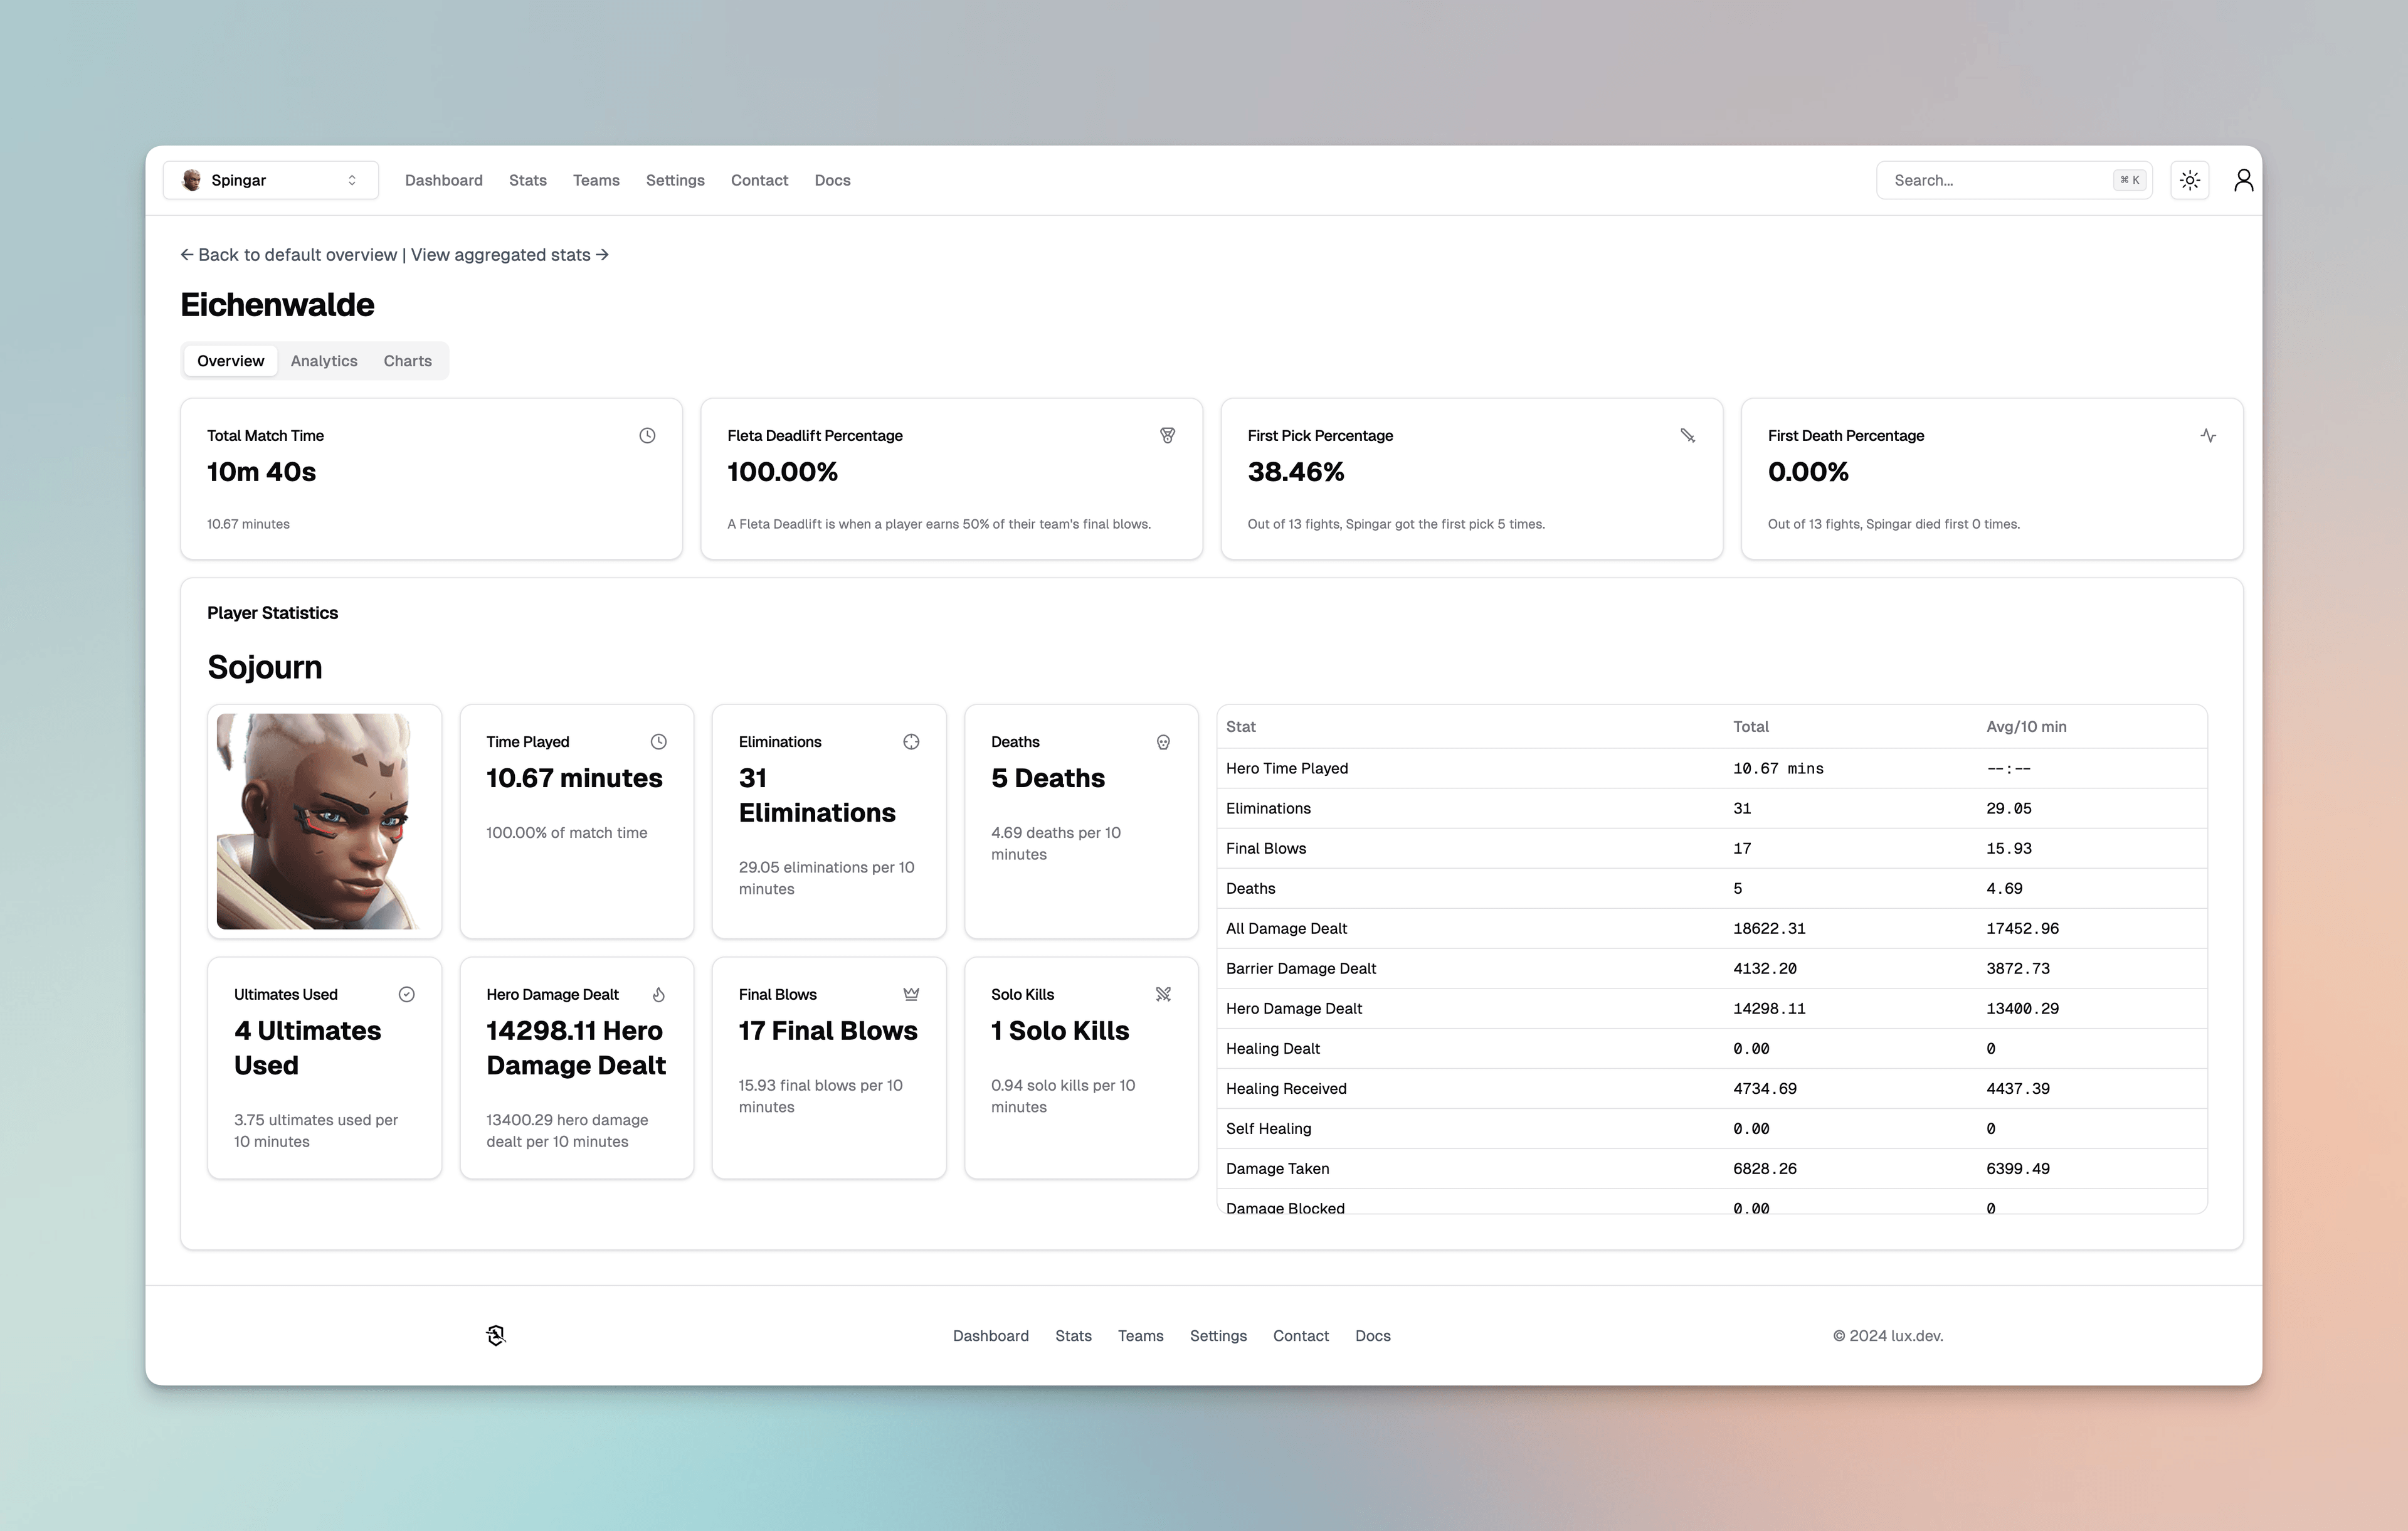Click the flame icon on Hero Damage Dealt card

658,994
